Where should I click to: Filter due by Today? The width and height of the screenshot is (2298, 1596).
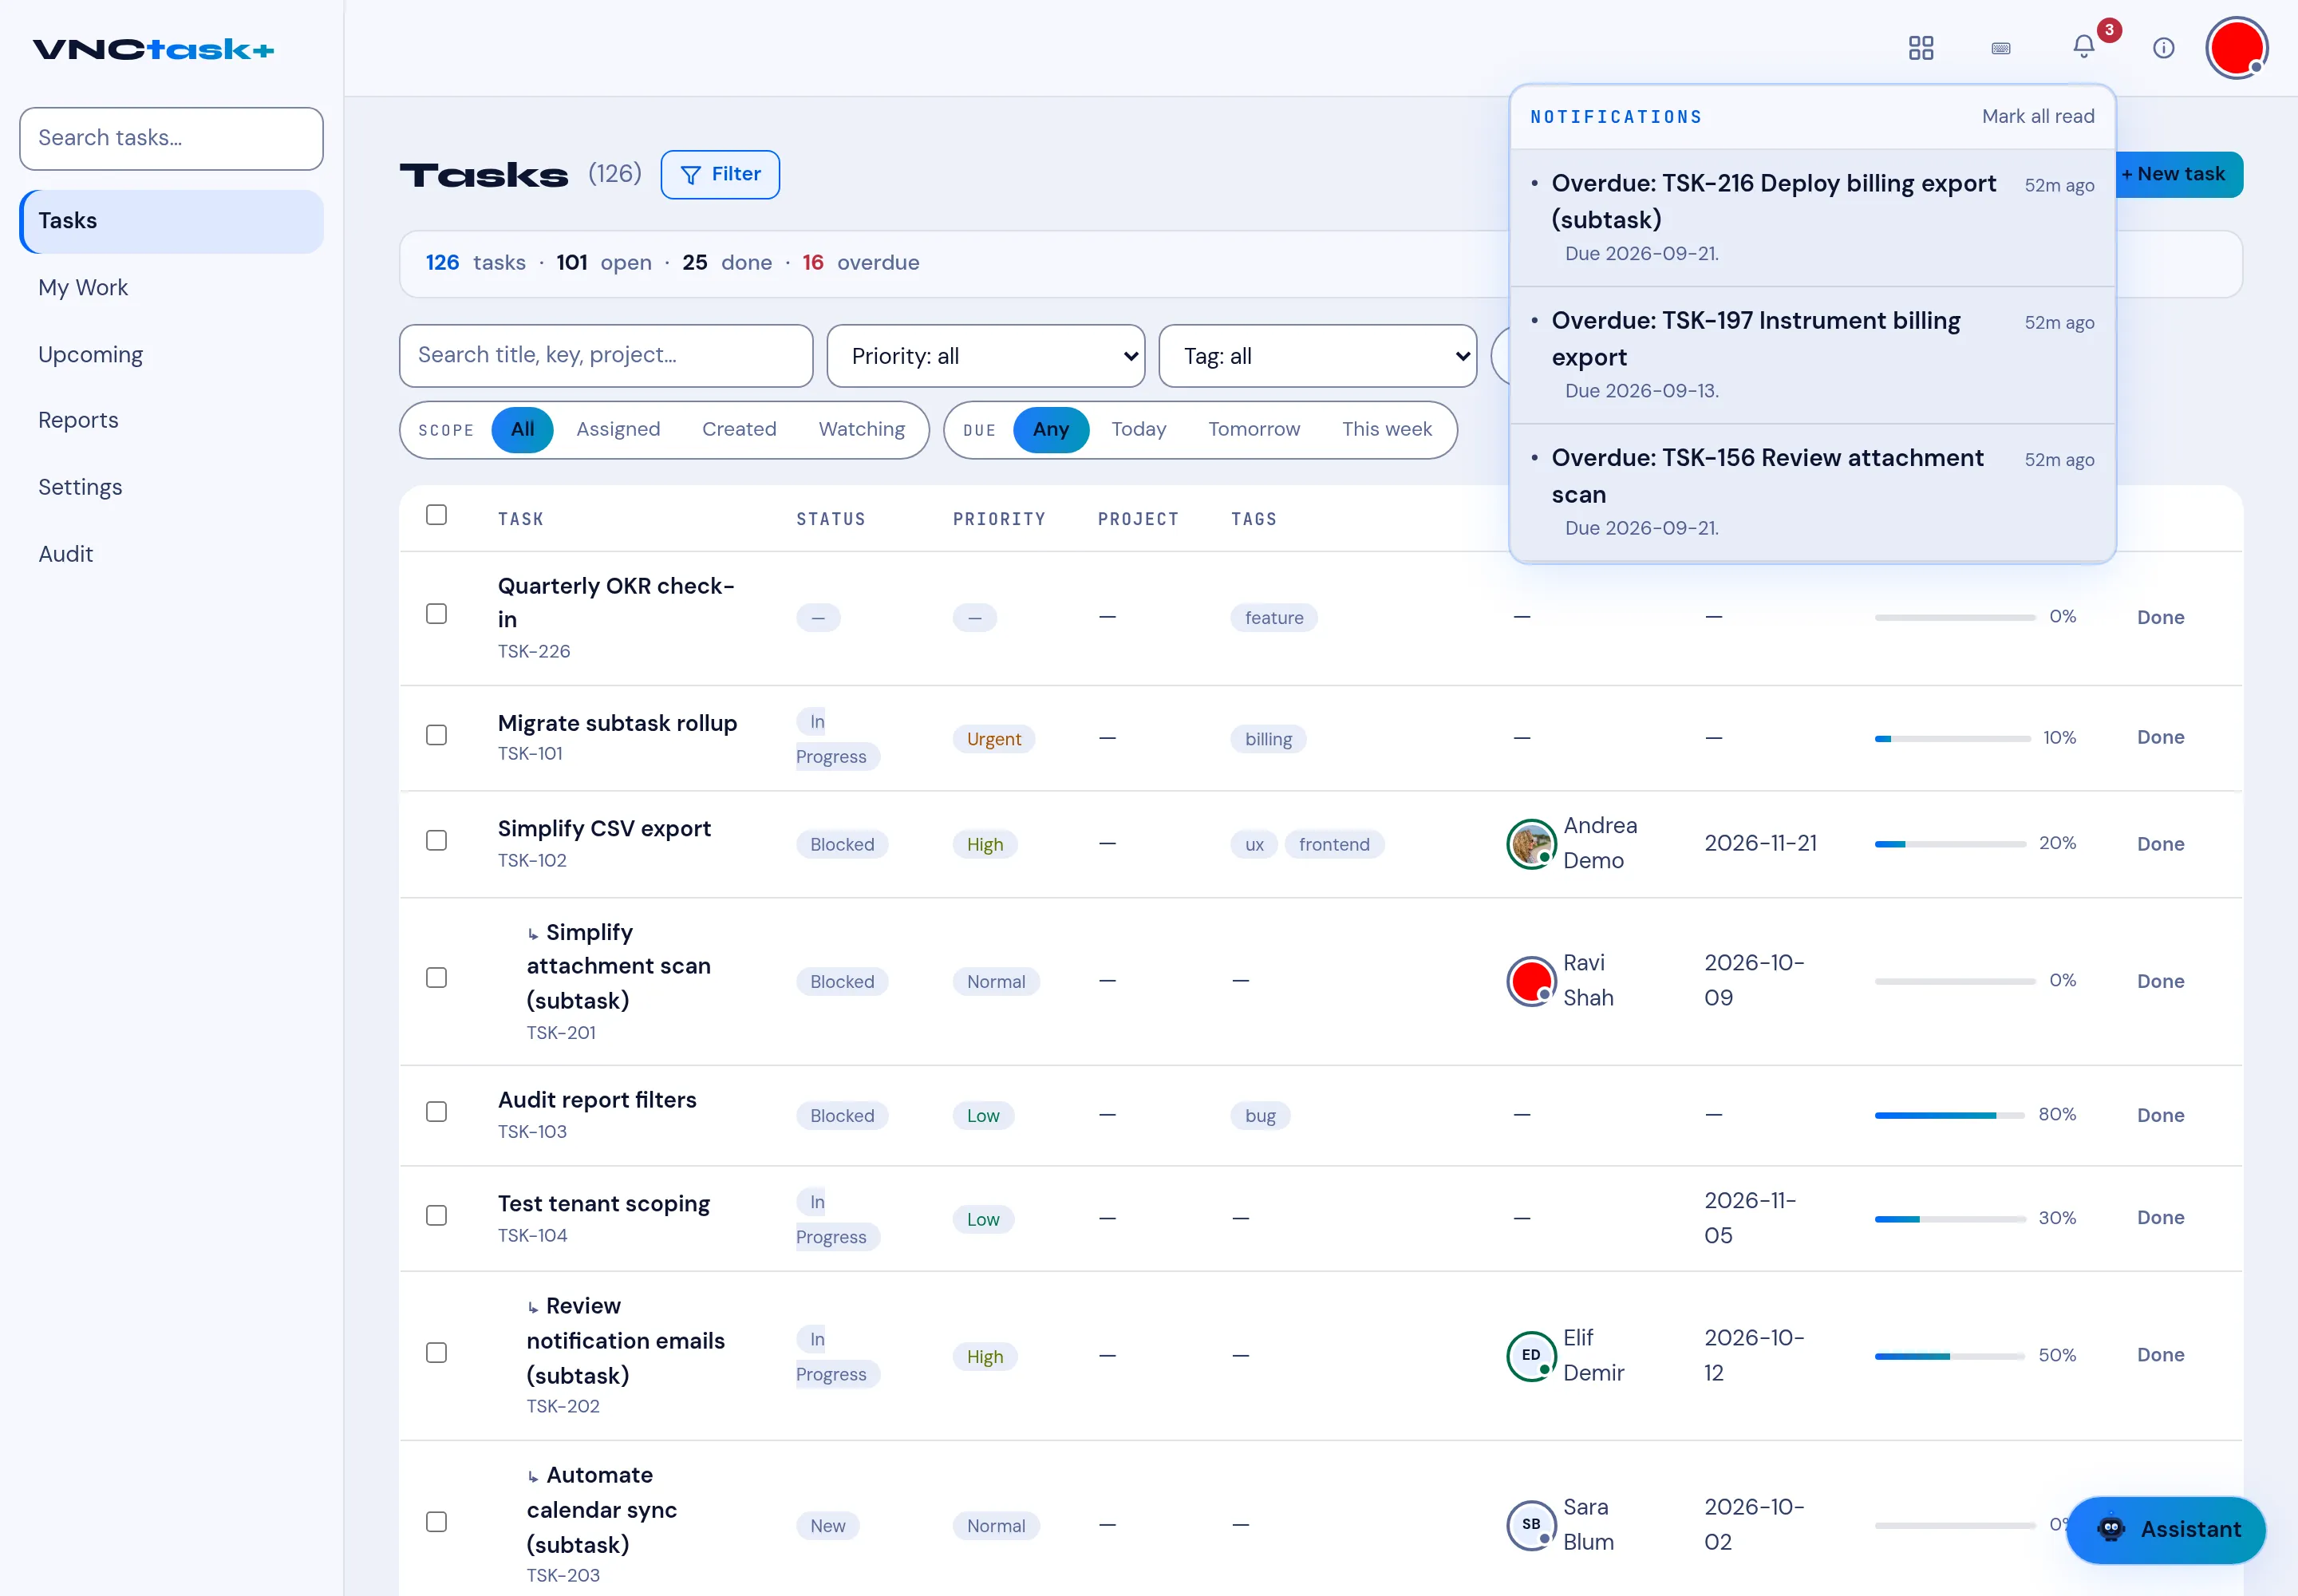[x=1138, y=430]
